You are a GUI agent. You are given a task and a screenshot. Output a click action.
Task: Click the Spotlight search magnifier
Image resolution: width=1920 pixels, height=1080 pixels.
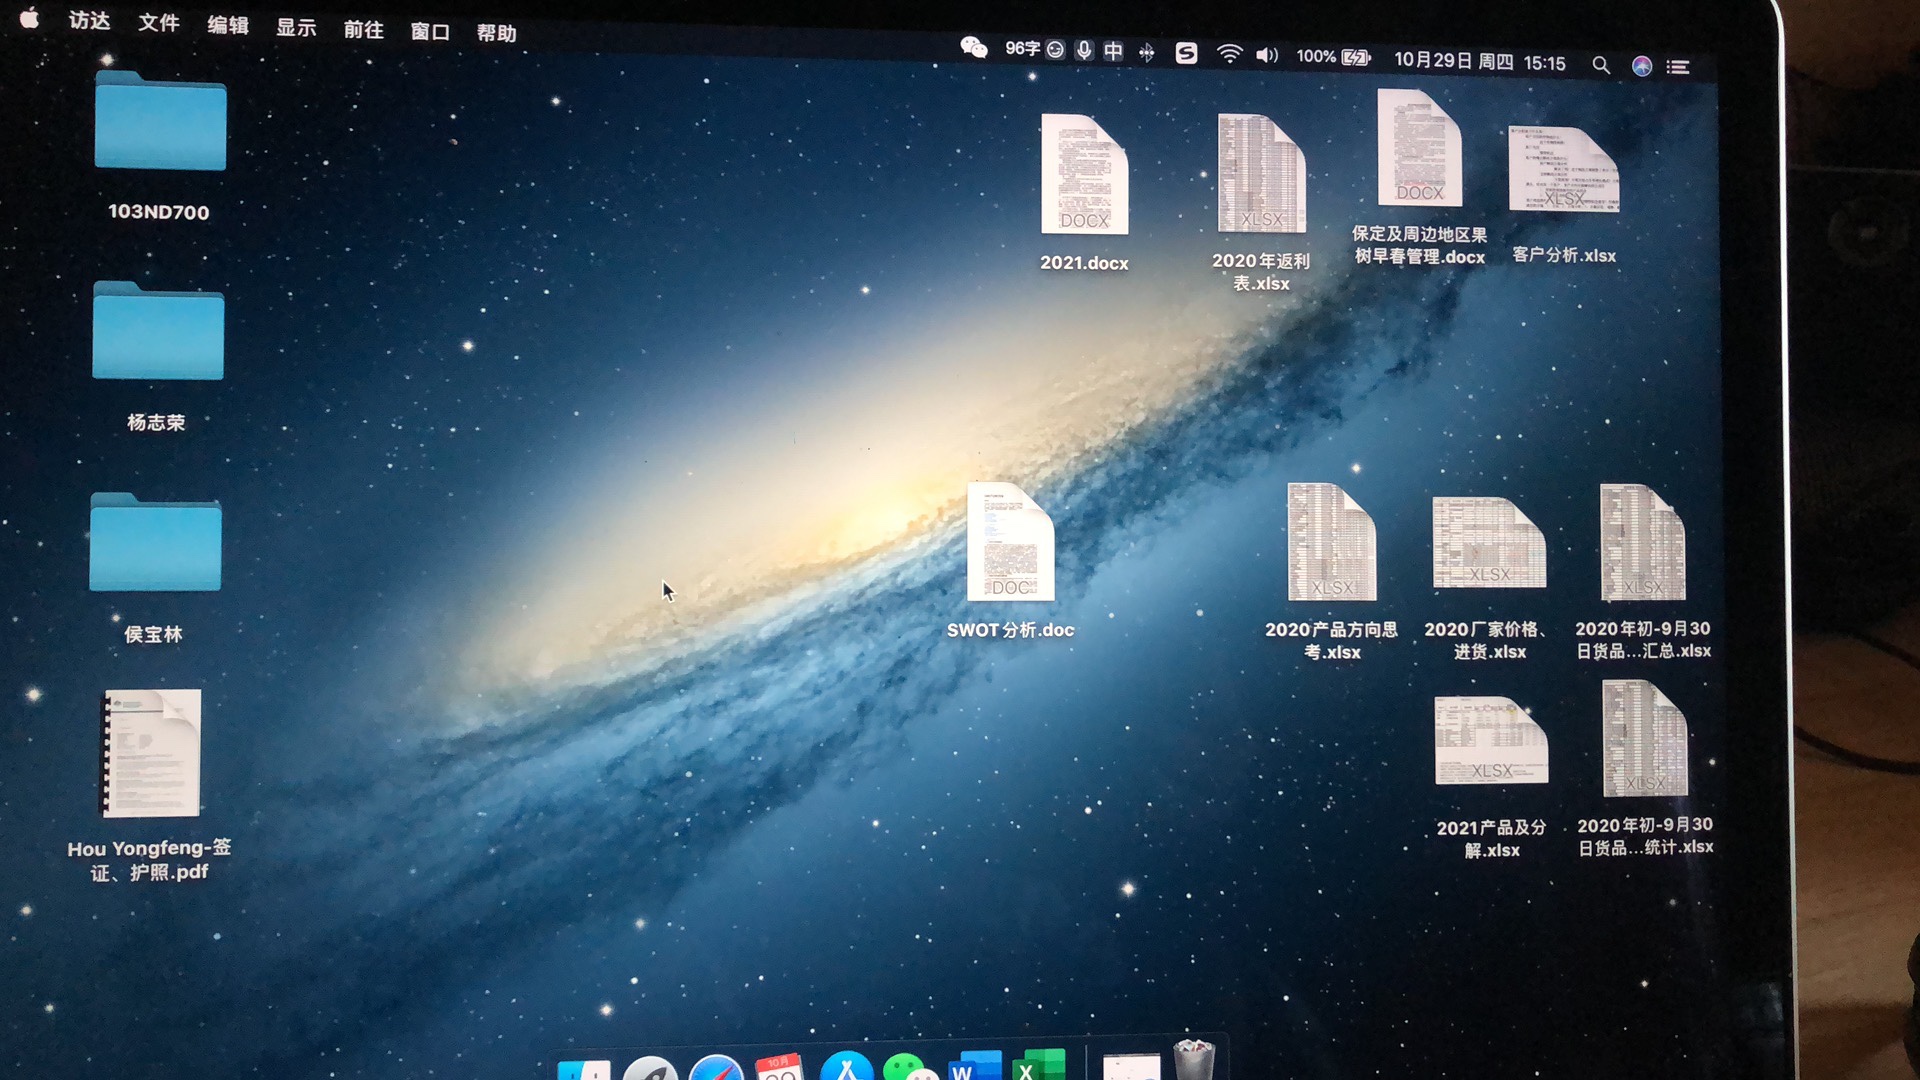tap(1600, 65)
